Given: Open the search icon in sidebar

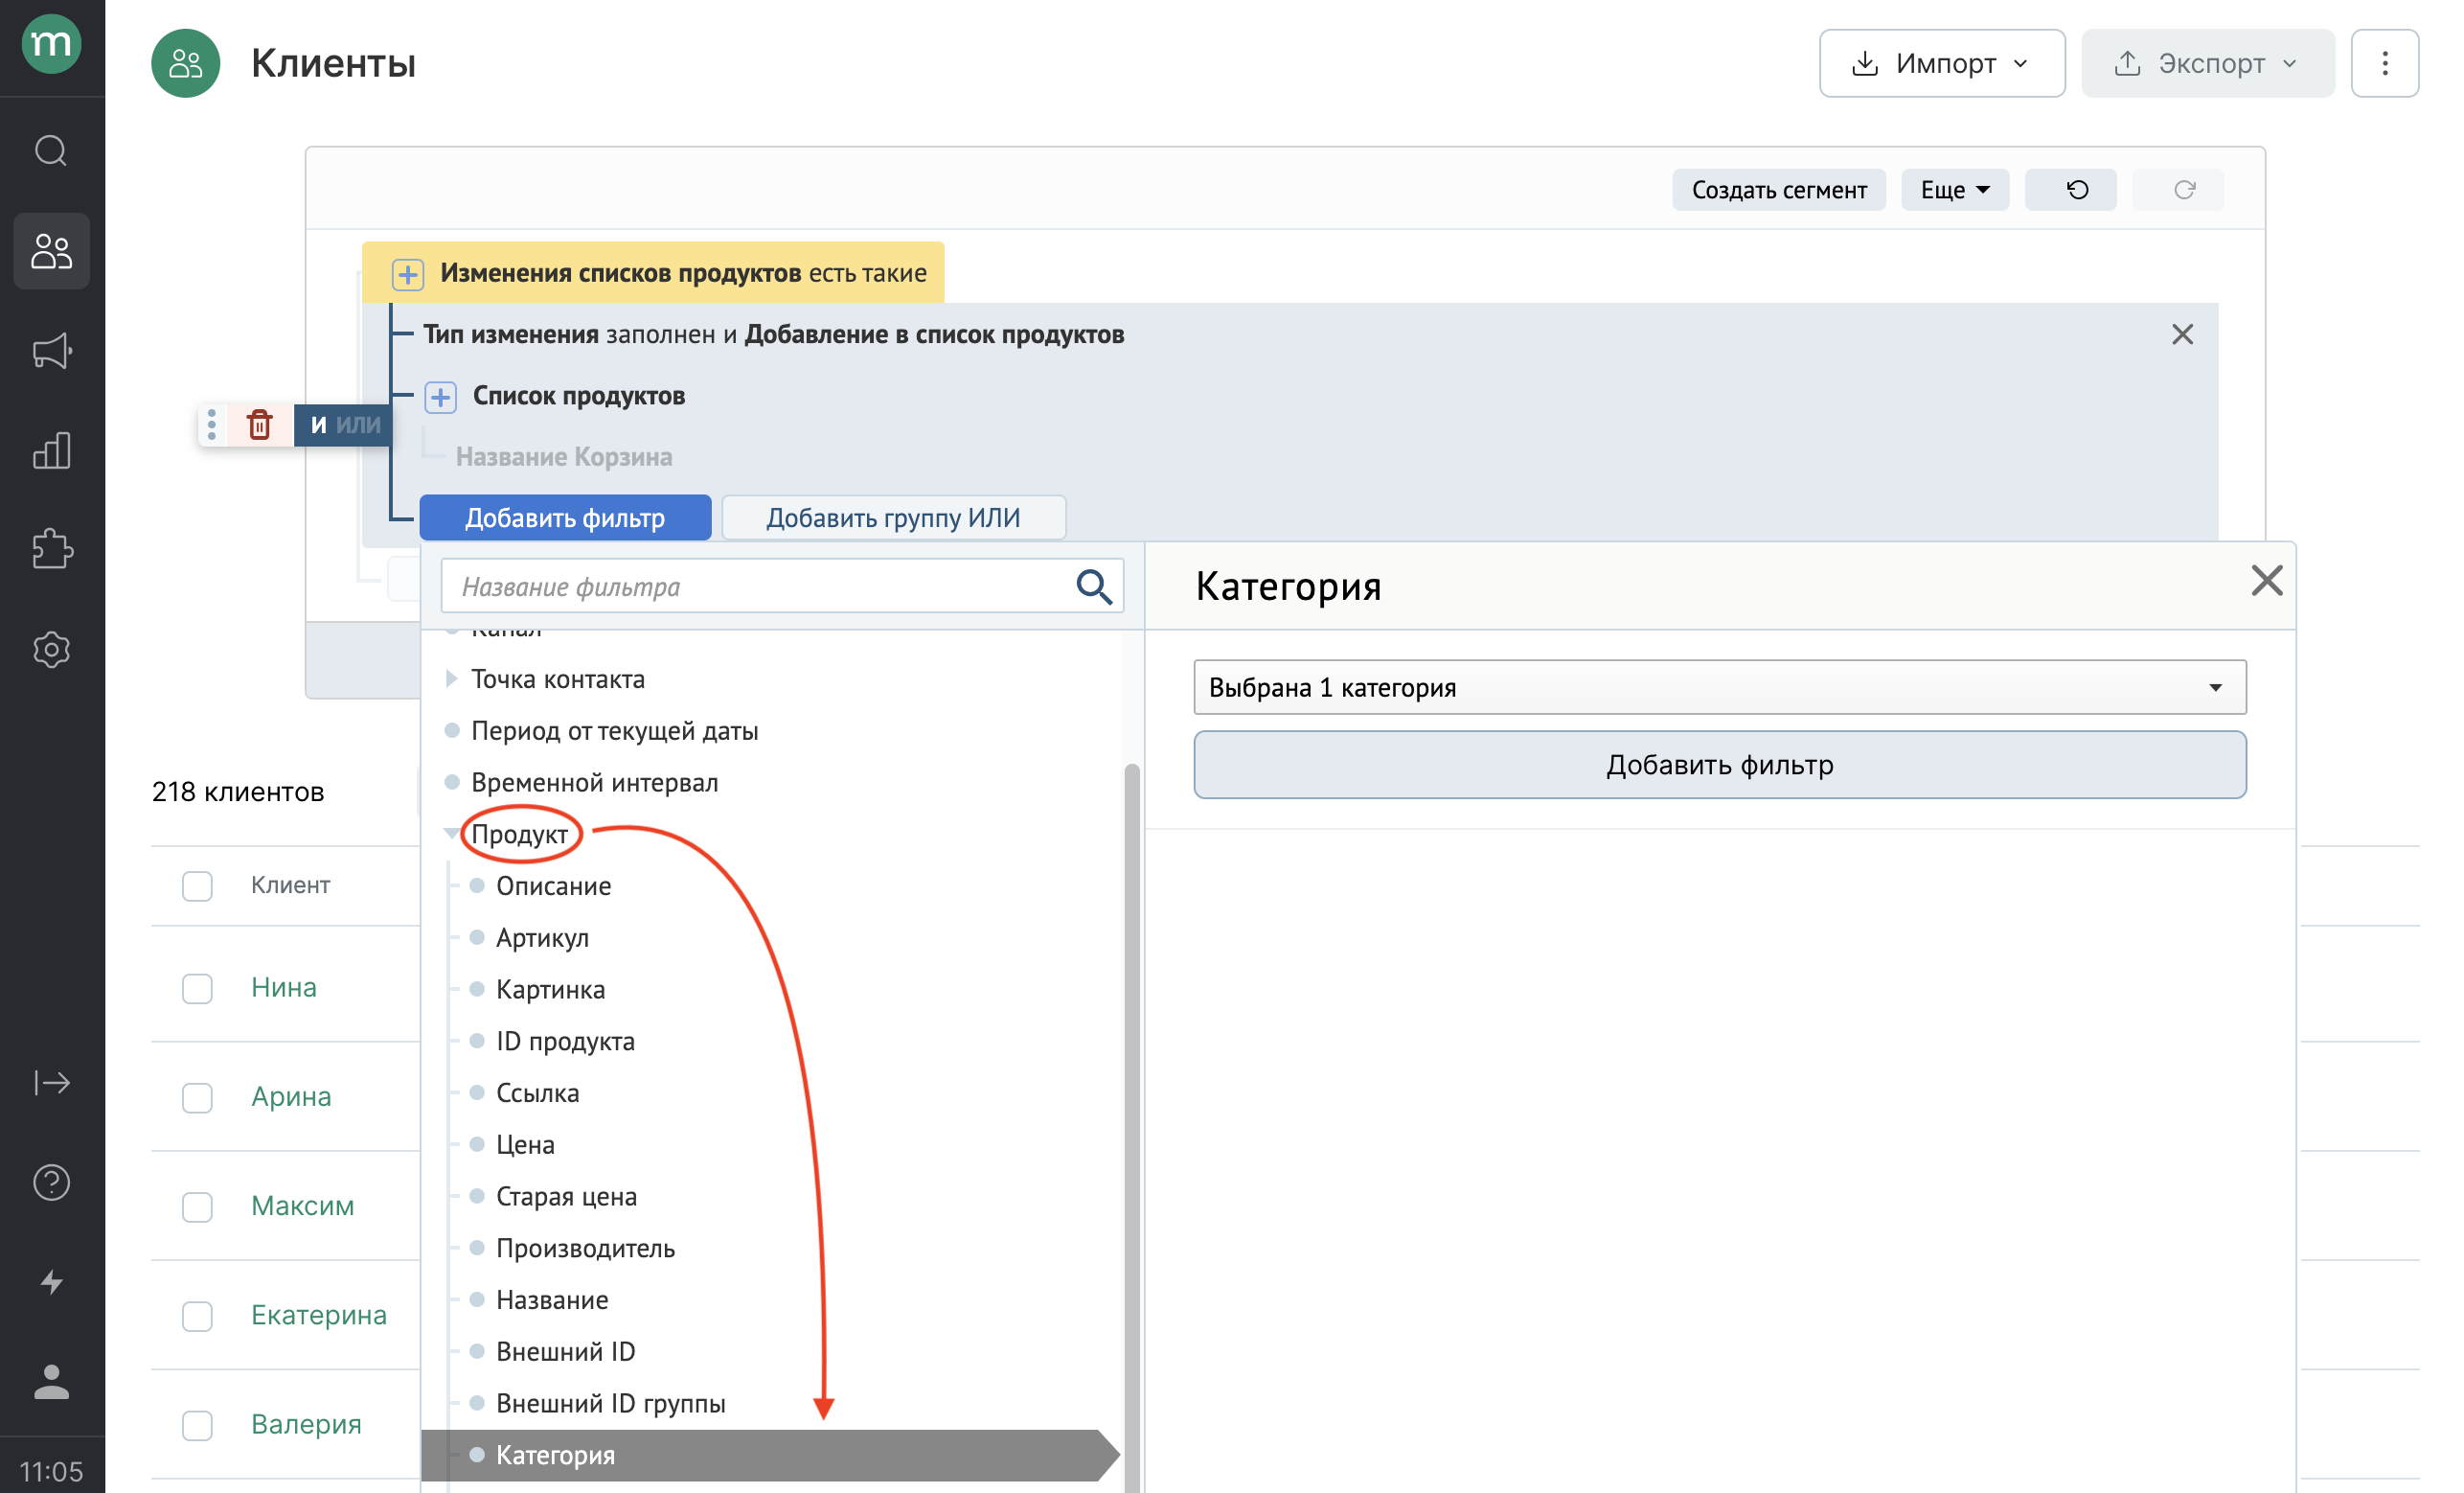Looking at the screenshot, I should (51, 151).
